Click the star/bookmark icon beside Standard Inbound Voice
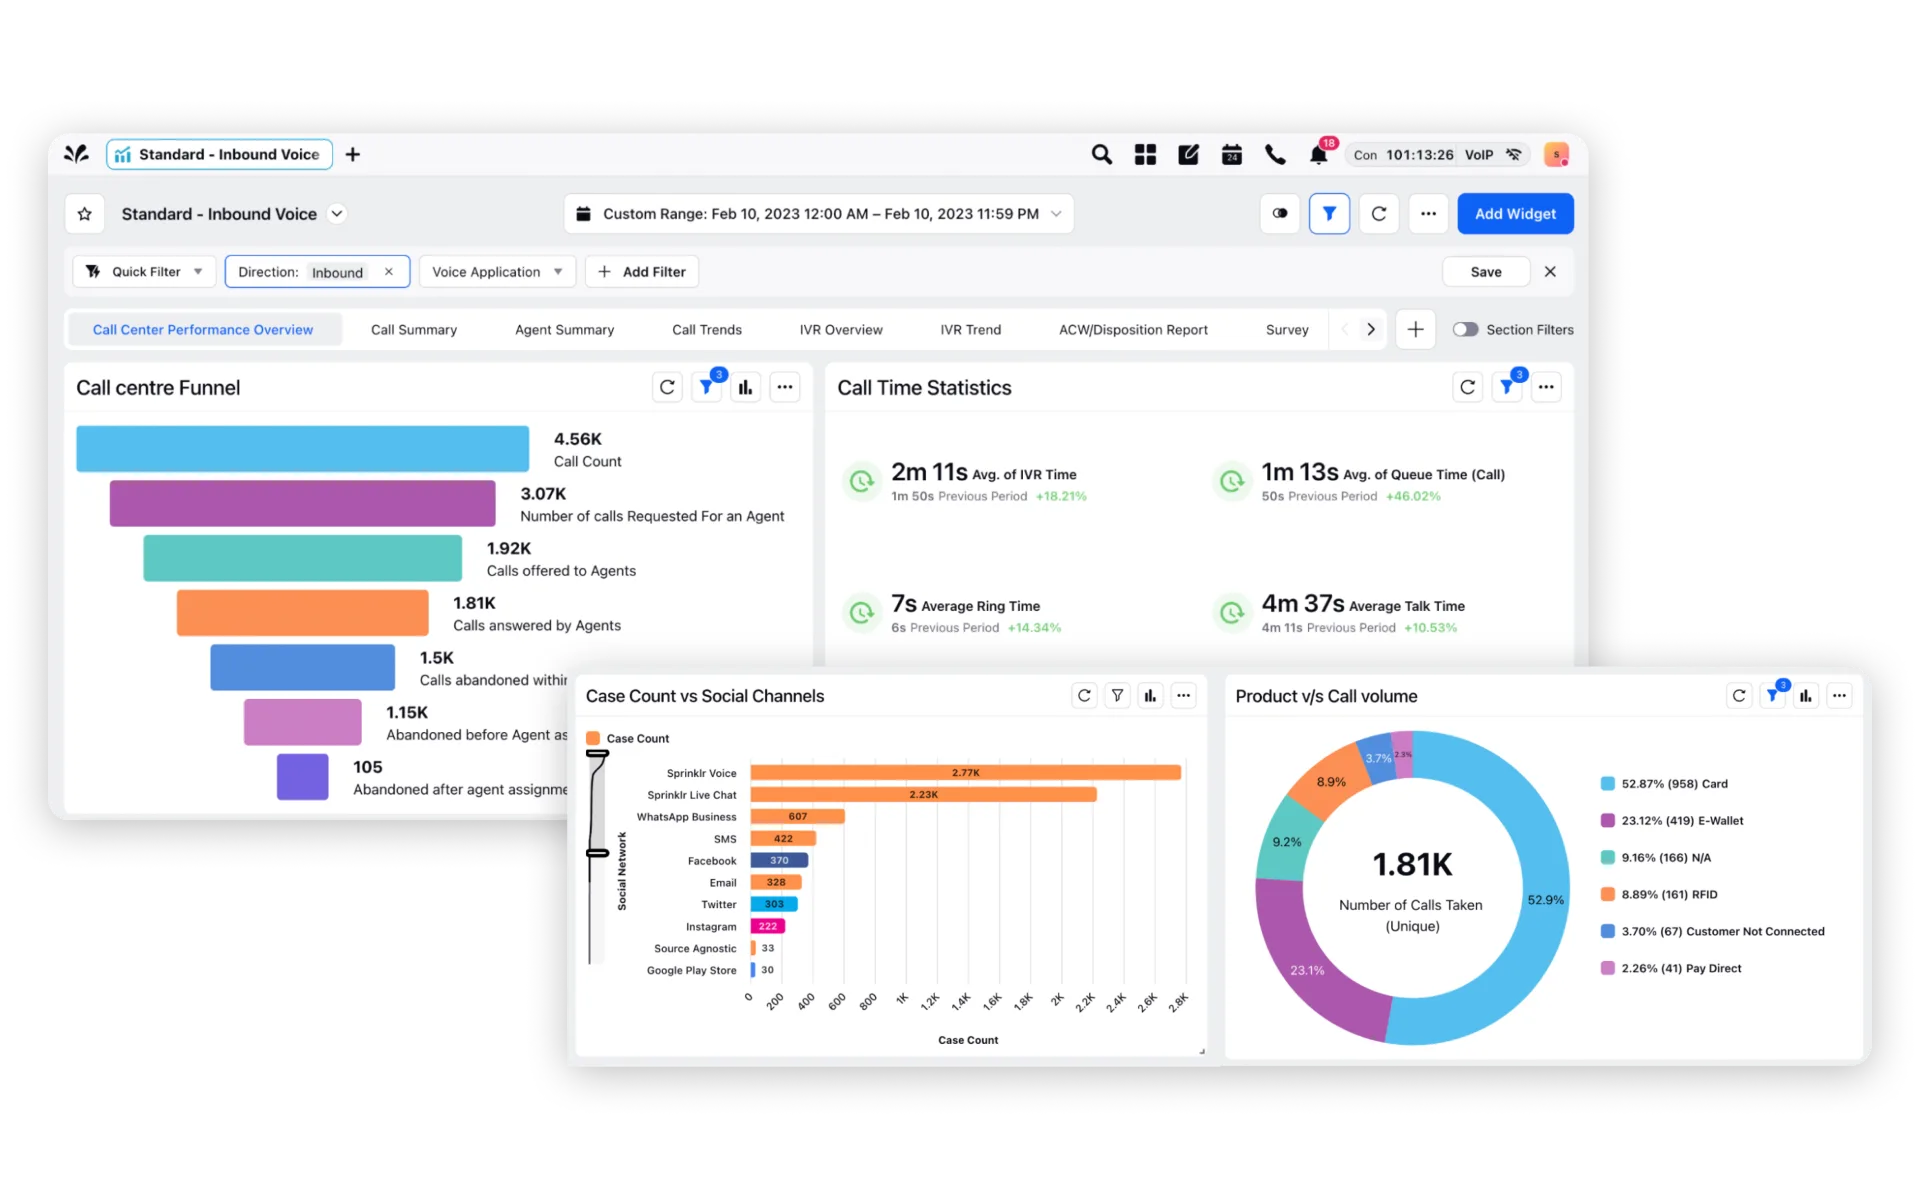The width and height of the screenshot is (1920, 1200). 86,213
